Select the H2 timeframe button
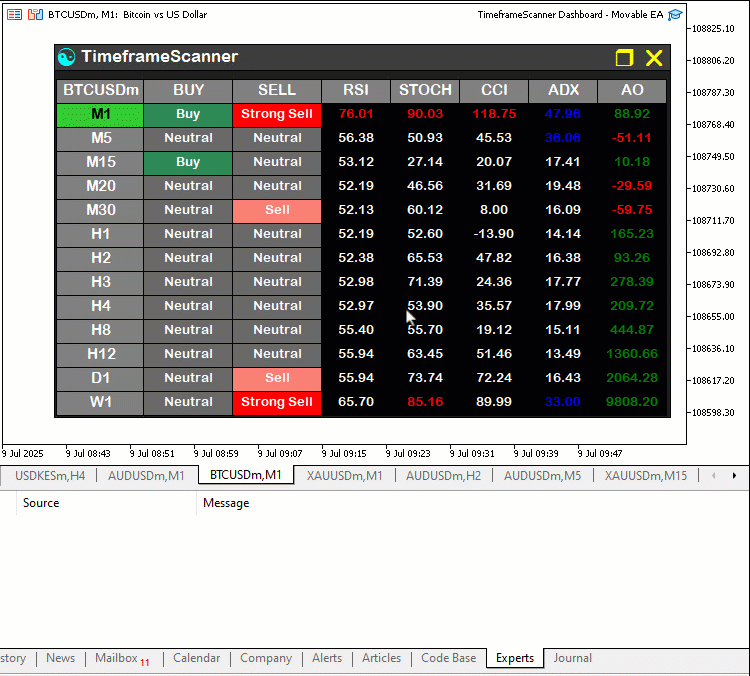This screenshot has height=676, width=750. click(x=100, y=259)
